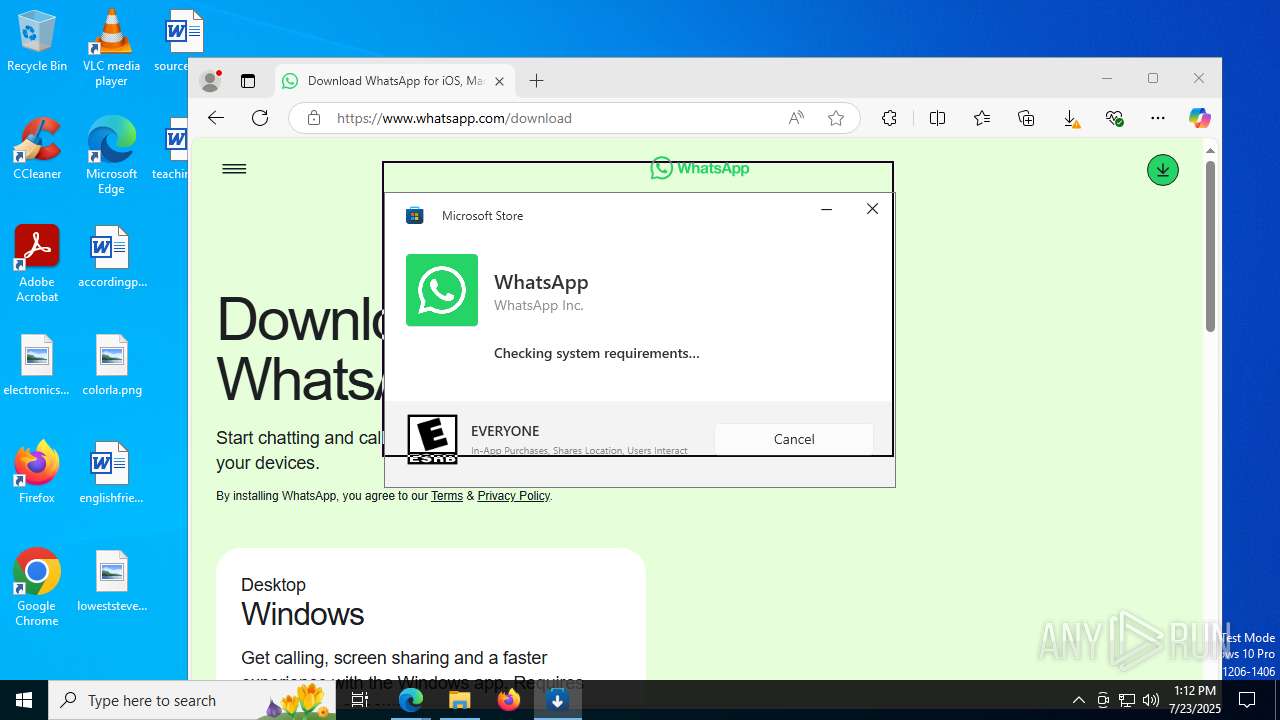Go back with the browser back arrow
The width and height of the screenshot is (1280, 720).
click(x=216, y=118)
